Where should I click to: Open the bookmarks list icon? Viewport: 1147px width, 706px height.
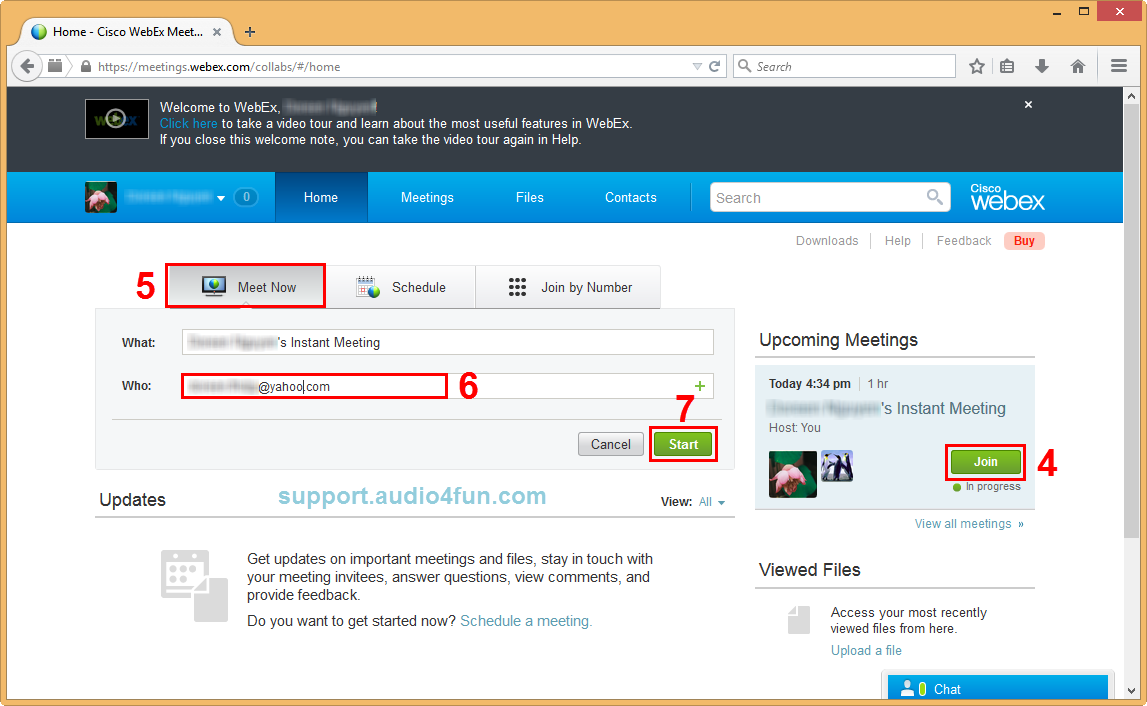tap(1007, 67)
